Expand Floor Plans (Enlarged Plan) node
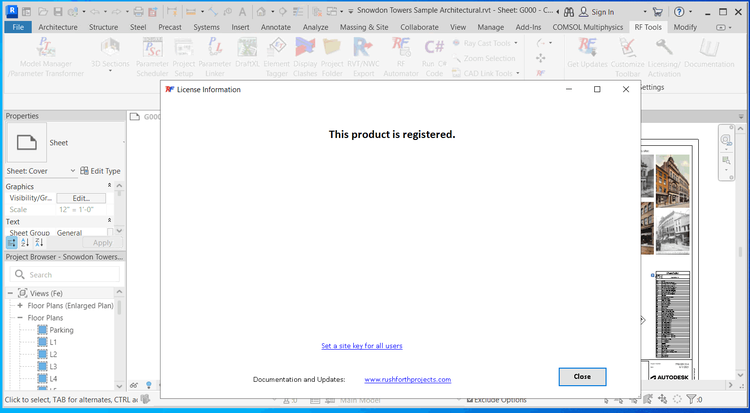Viewport: 750px width, 413px height. coord(20,305)
